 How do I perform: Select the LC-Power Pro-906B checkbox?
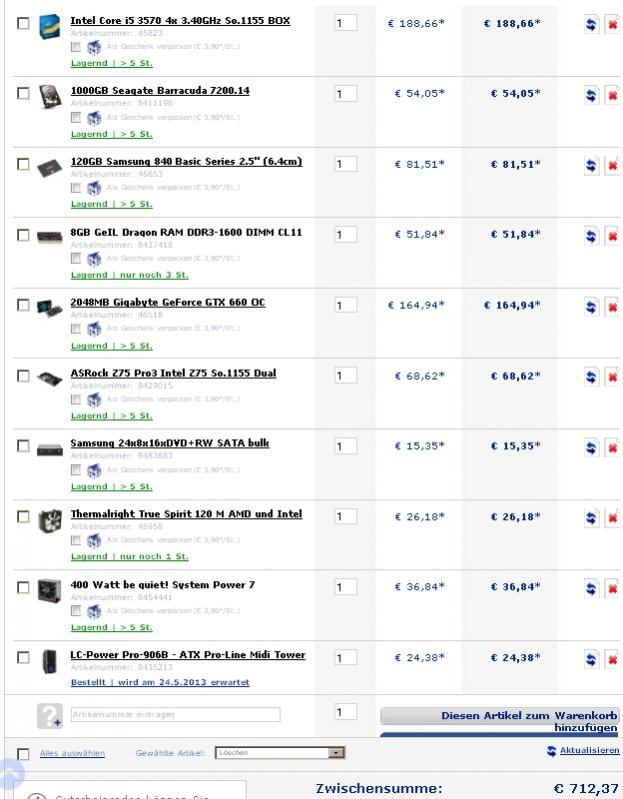[23, 657]
